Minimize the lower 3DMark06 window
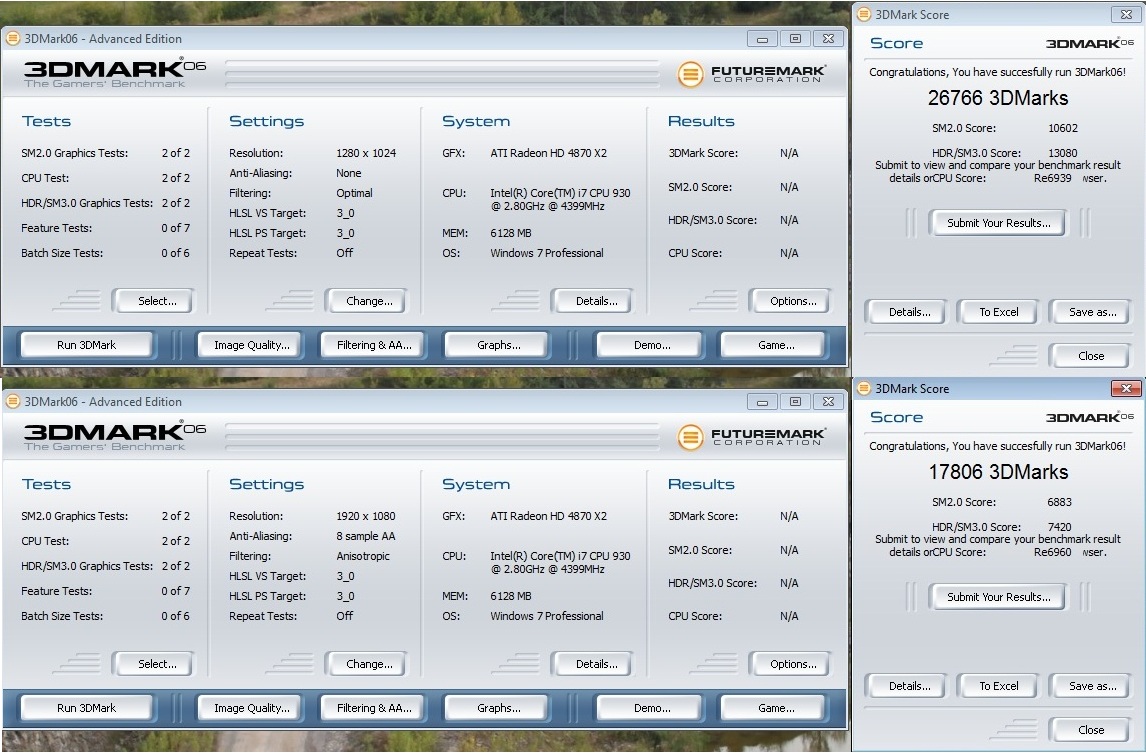This screenshot has height=753, width=1146. (x=762, y=401)
